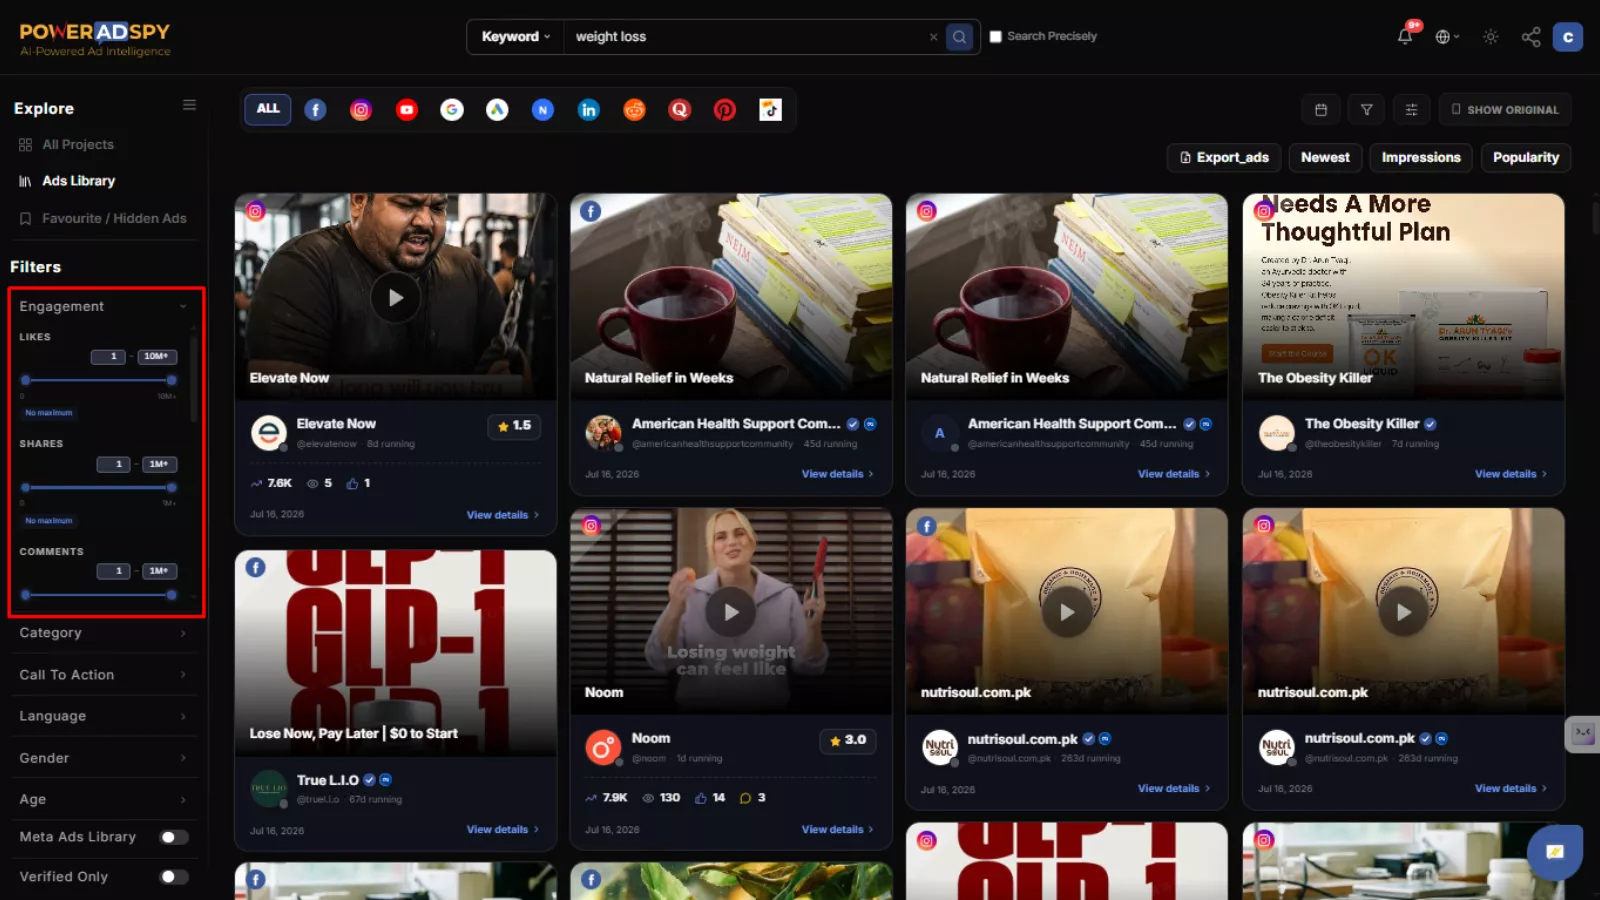1600x900 pixels.
Task: Click the Comments slider maximum handle
Action: coord(172,595)
